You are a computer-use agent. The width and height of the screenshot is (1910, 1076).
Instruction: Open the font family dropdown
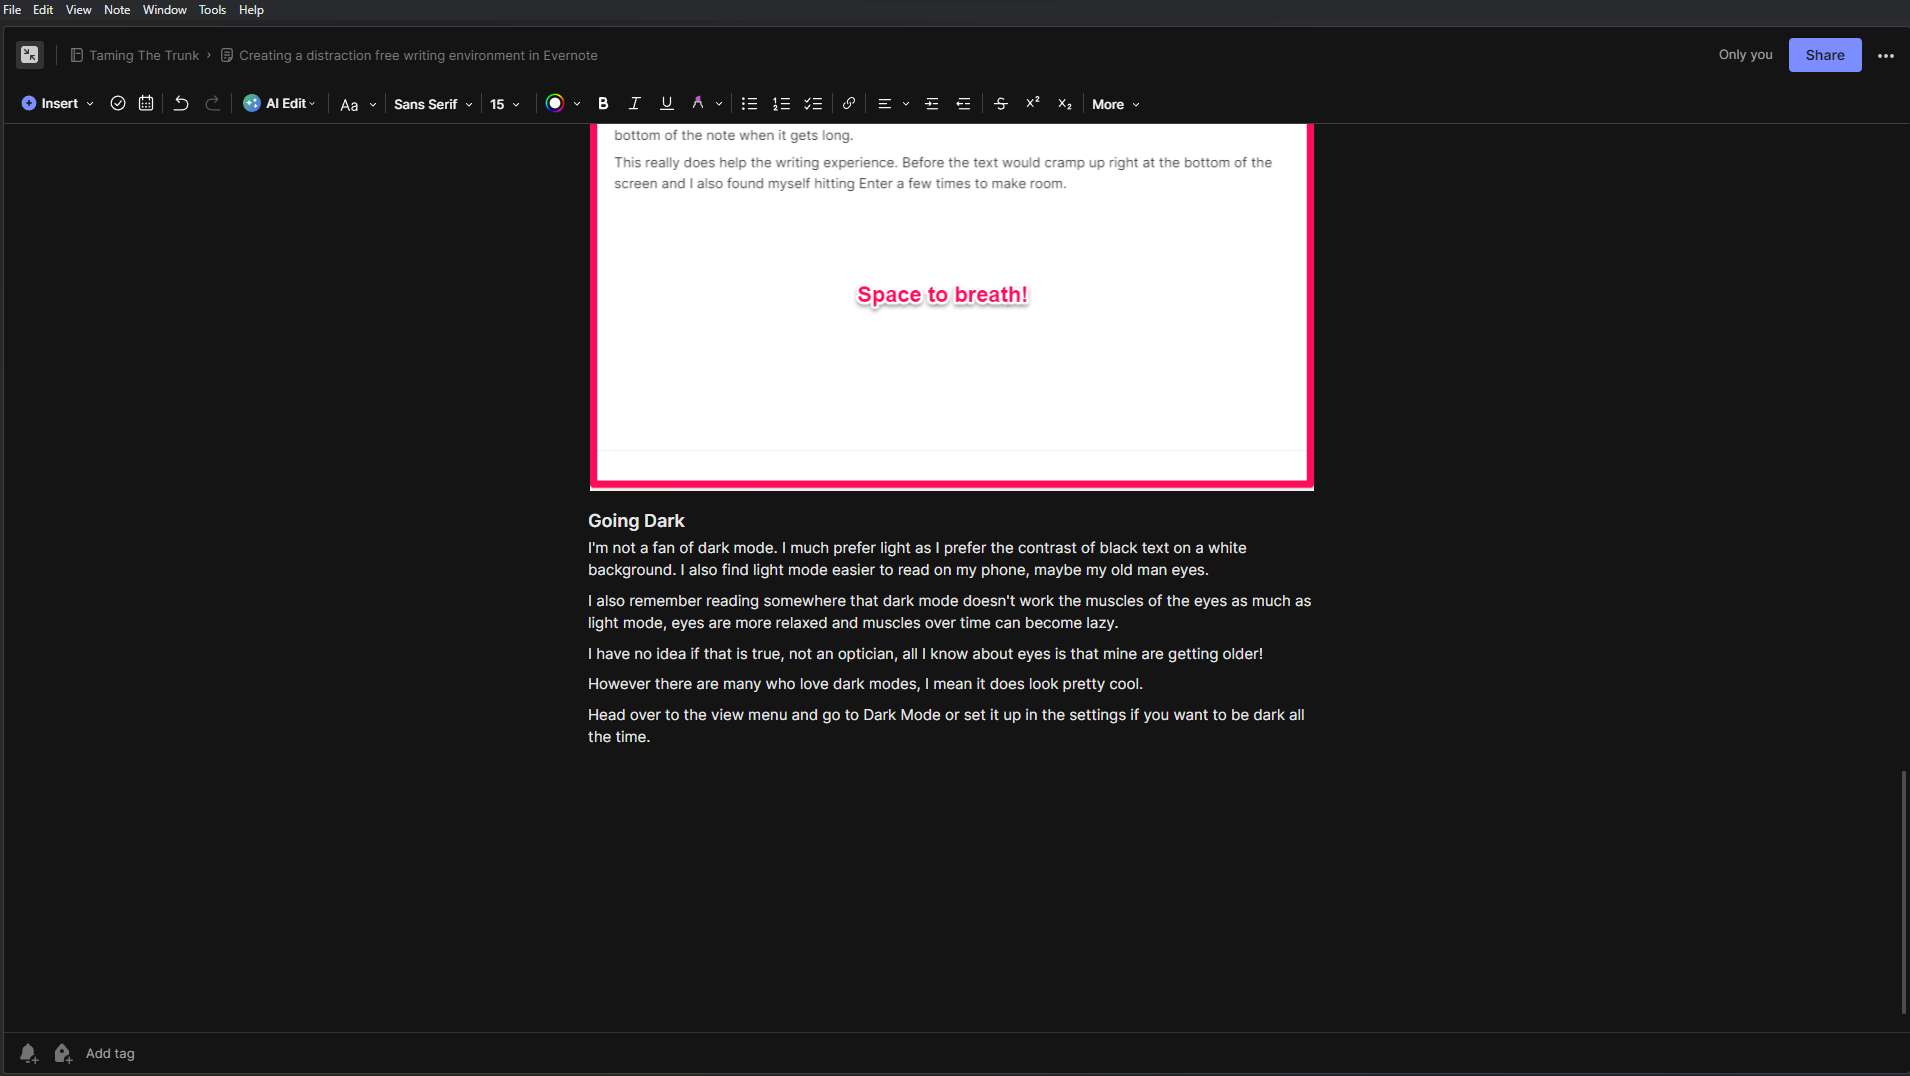click(x=430, y=103)
